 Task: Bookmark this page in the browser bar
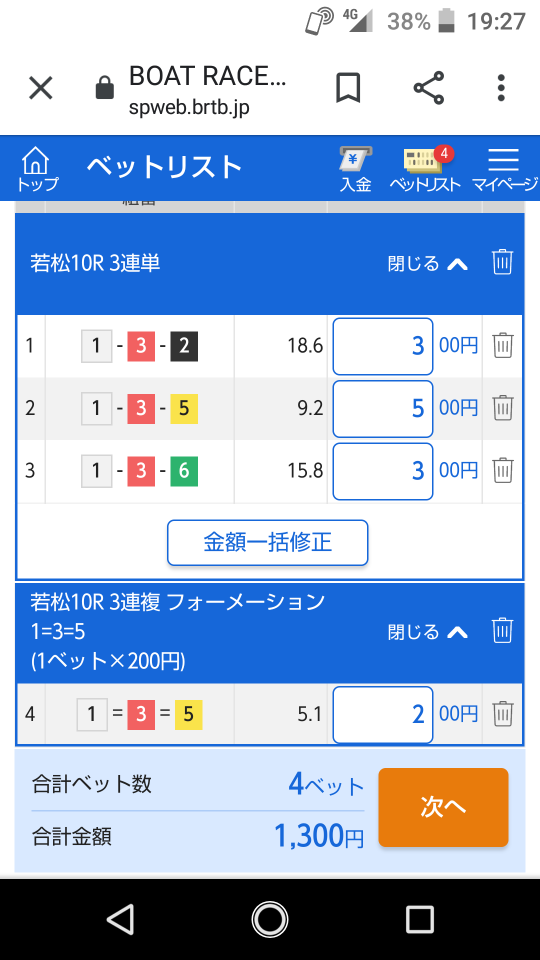click(x=348, y=88)
